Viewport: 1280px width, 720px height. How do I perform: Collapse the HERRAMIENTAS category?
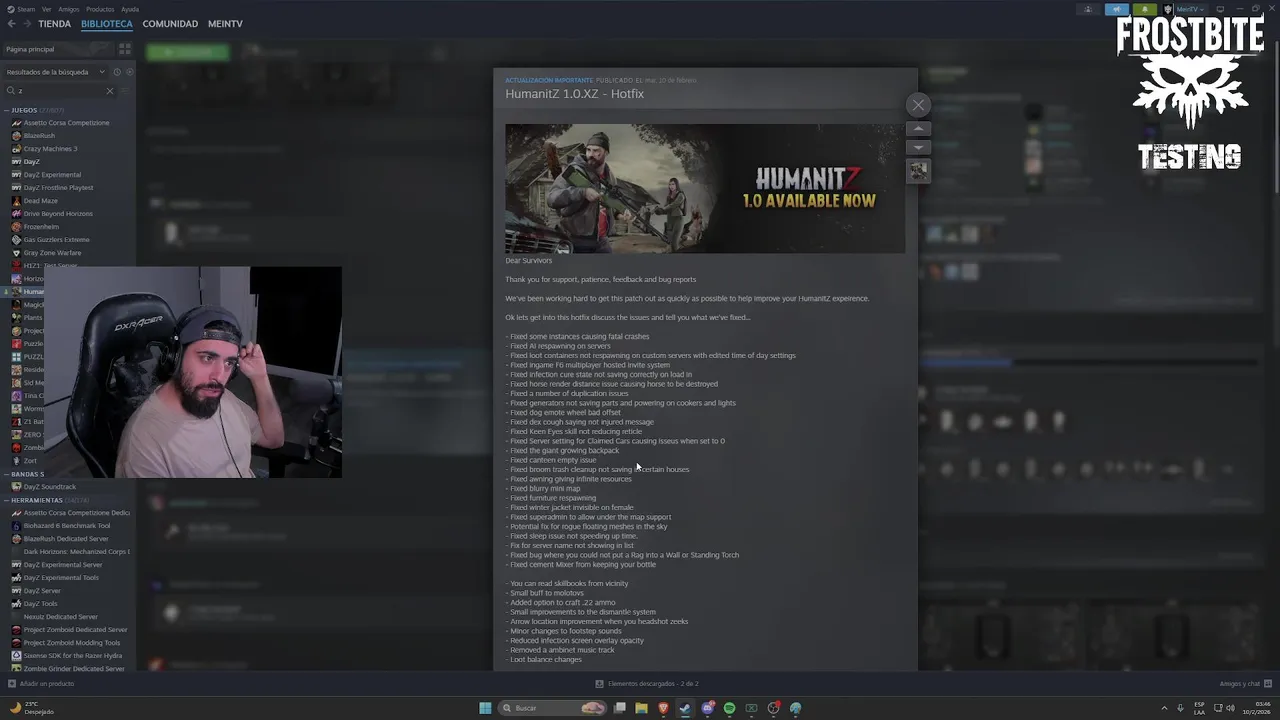8,500
